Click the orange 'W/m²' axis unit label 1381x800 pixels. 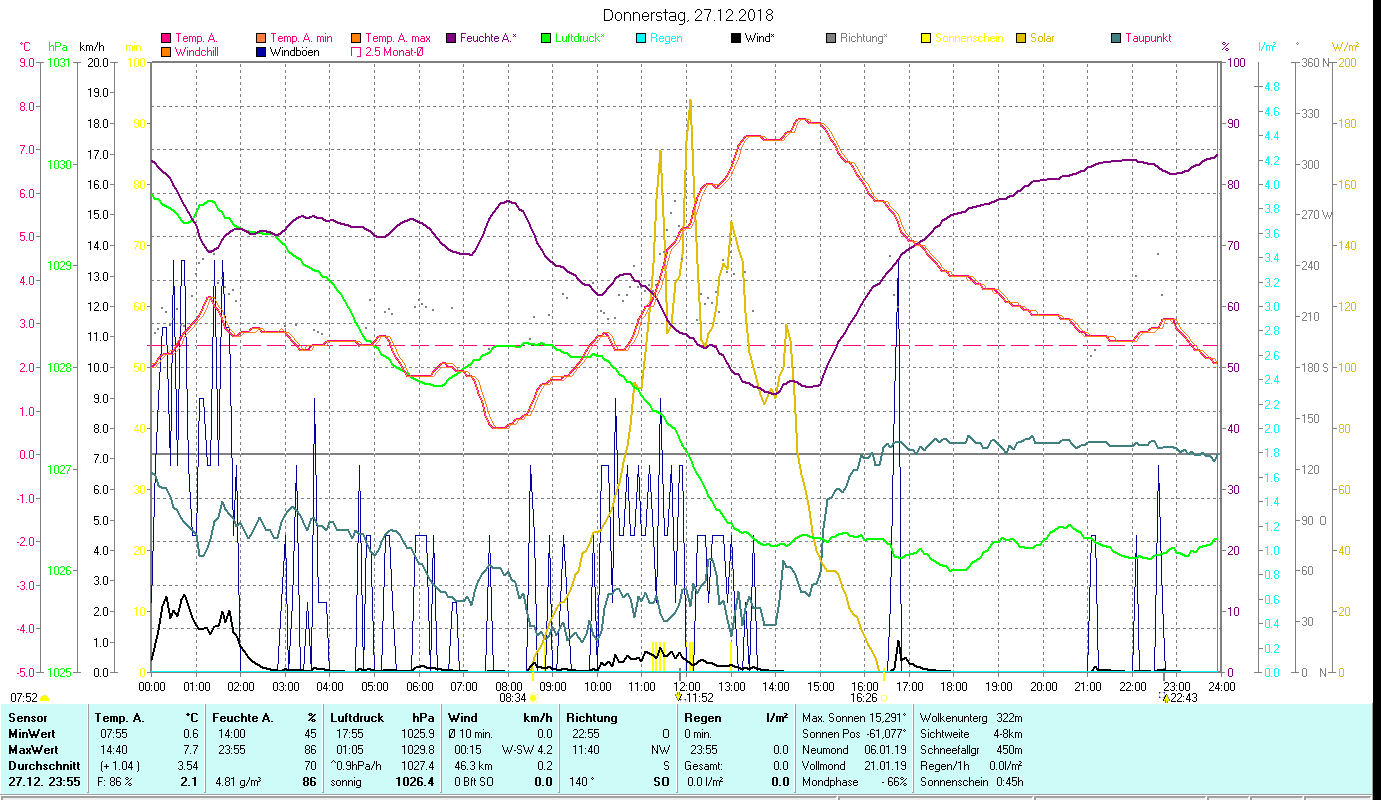coord(1345,47)
